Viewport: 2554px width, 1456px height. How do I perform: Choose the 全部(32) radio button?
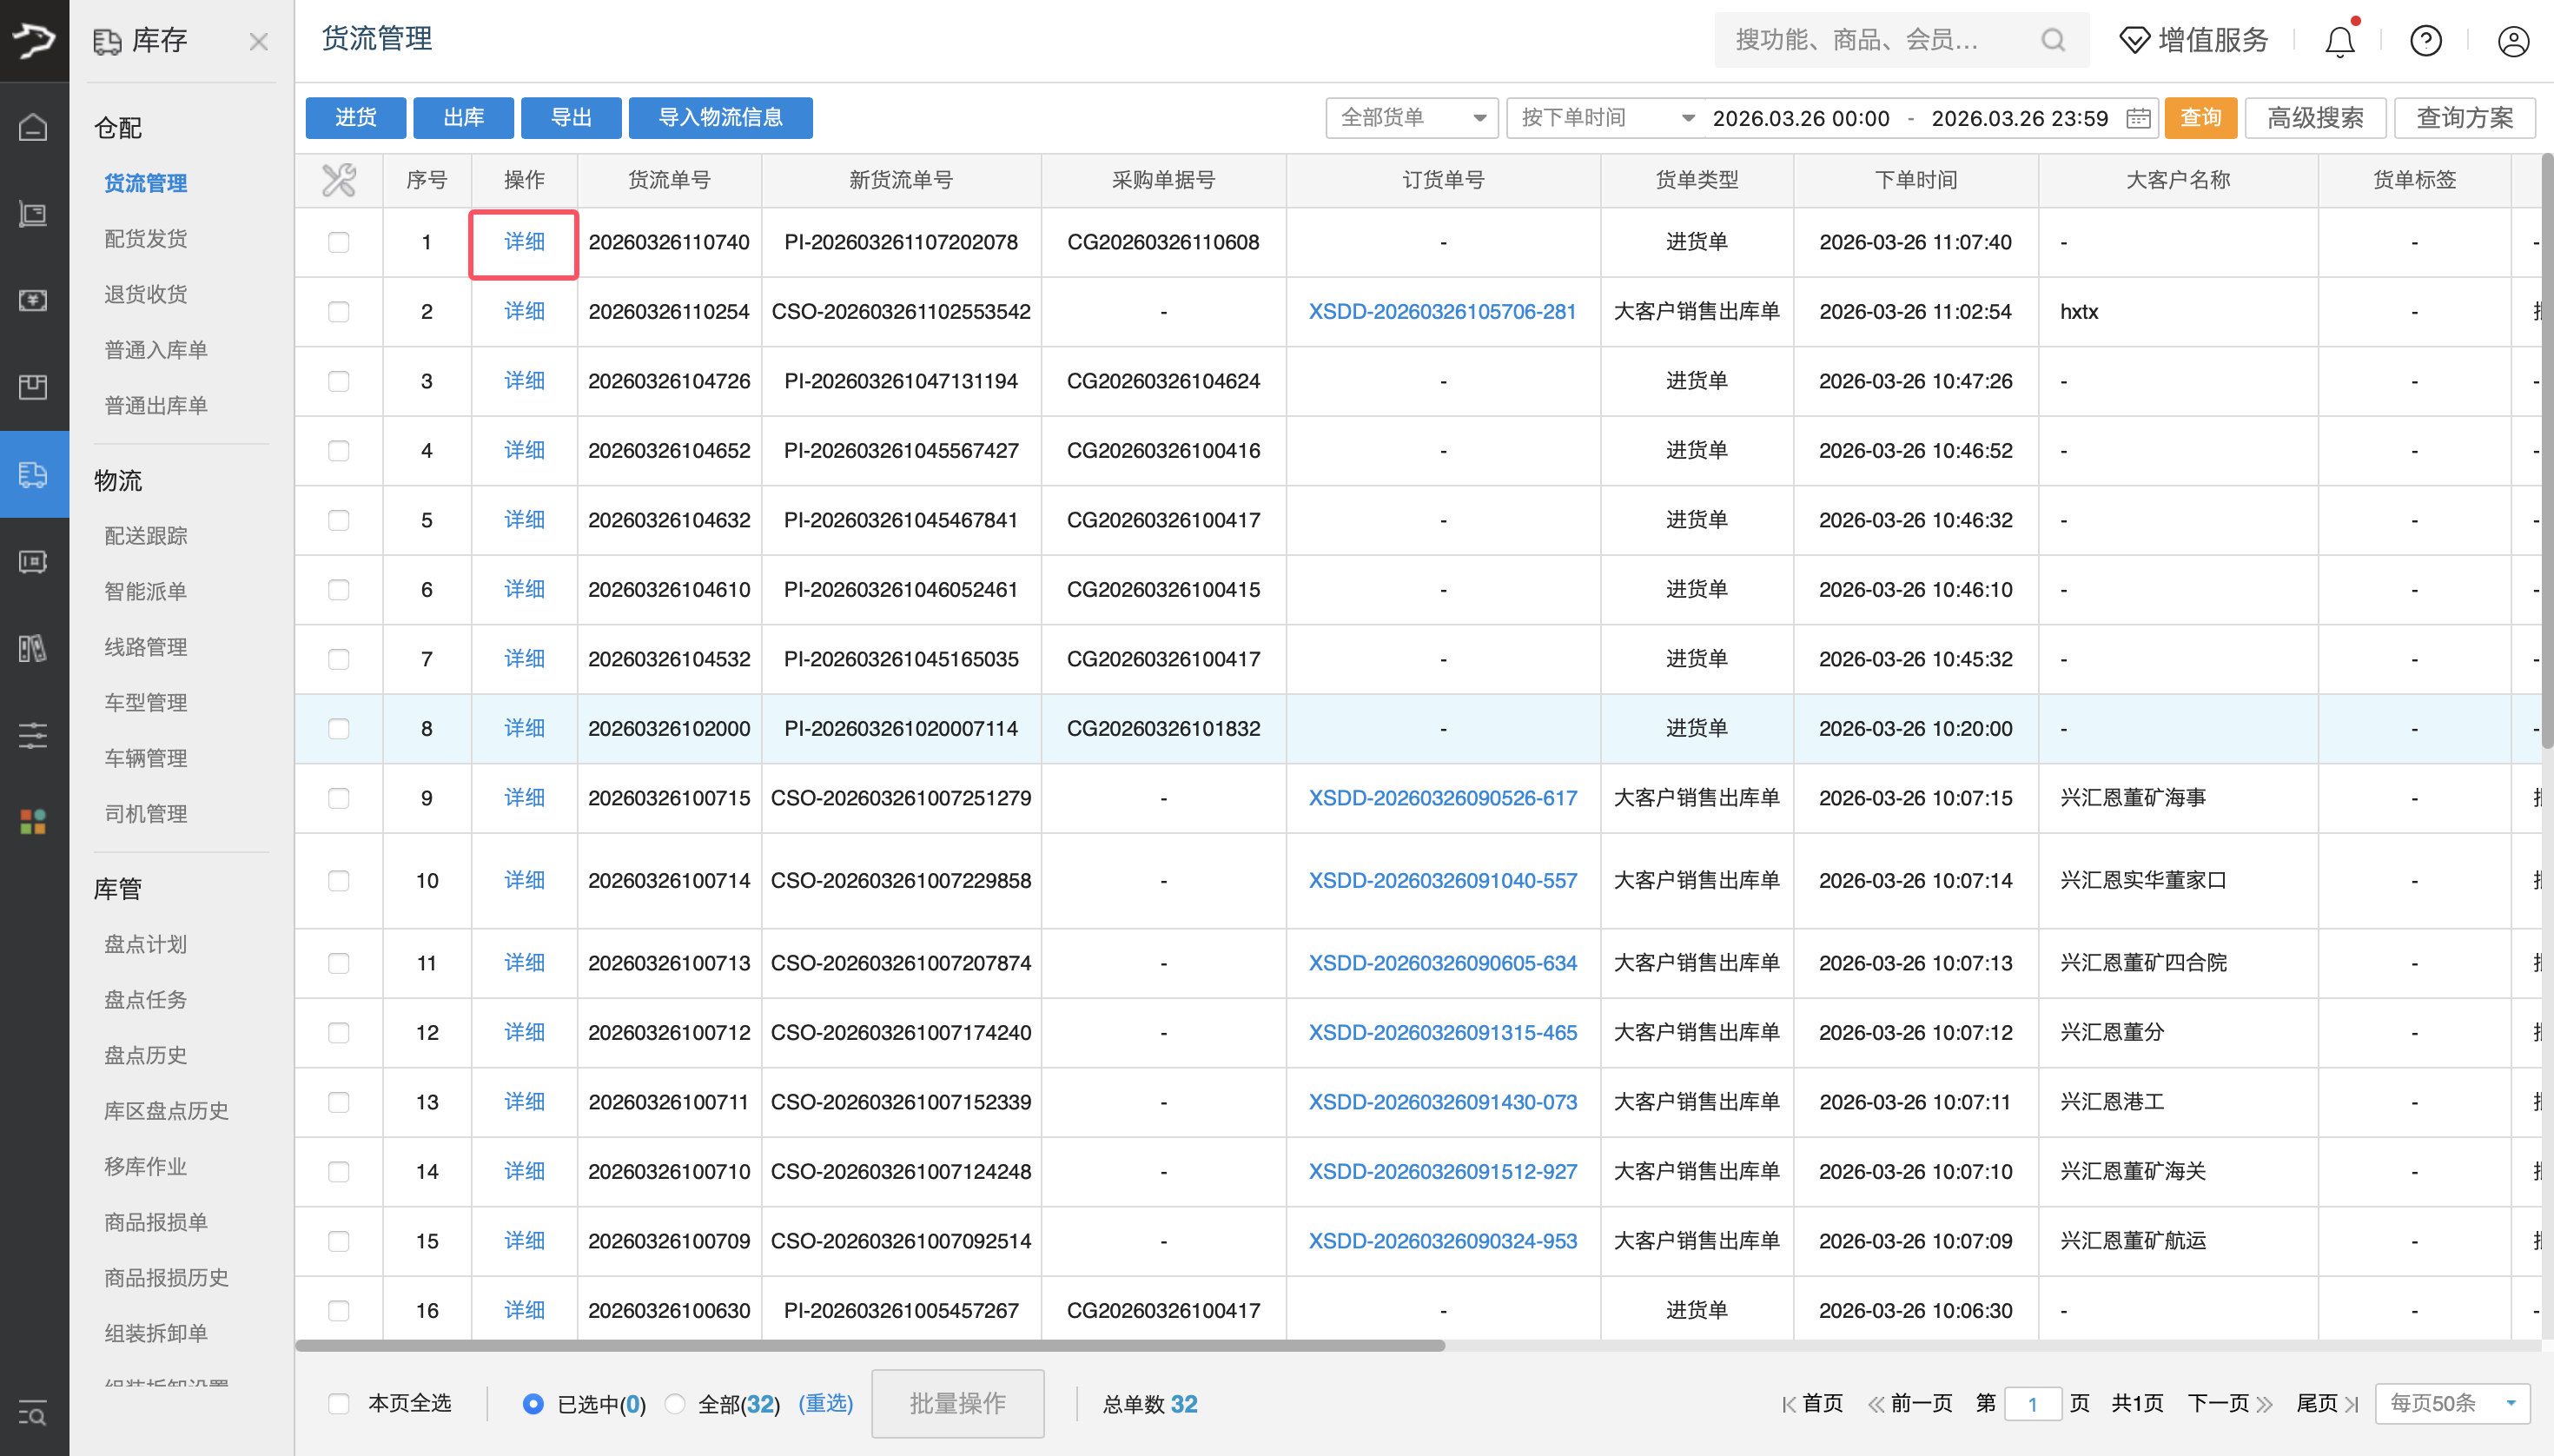point(674,1403)
